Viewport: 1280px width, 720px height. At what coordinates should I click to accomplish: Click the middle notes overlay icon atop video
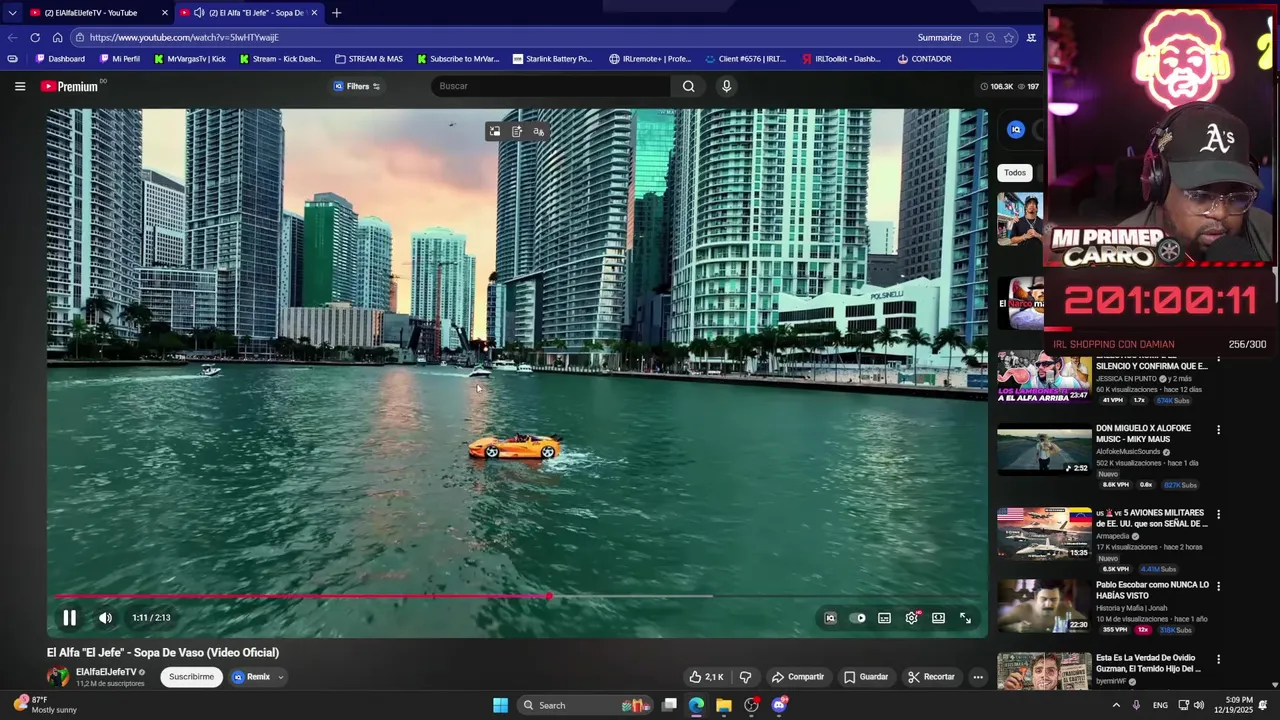click(x=517, y=132)
